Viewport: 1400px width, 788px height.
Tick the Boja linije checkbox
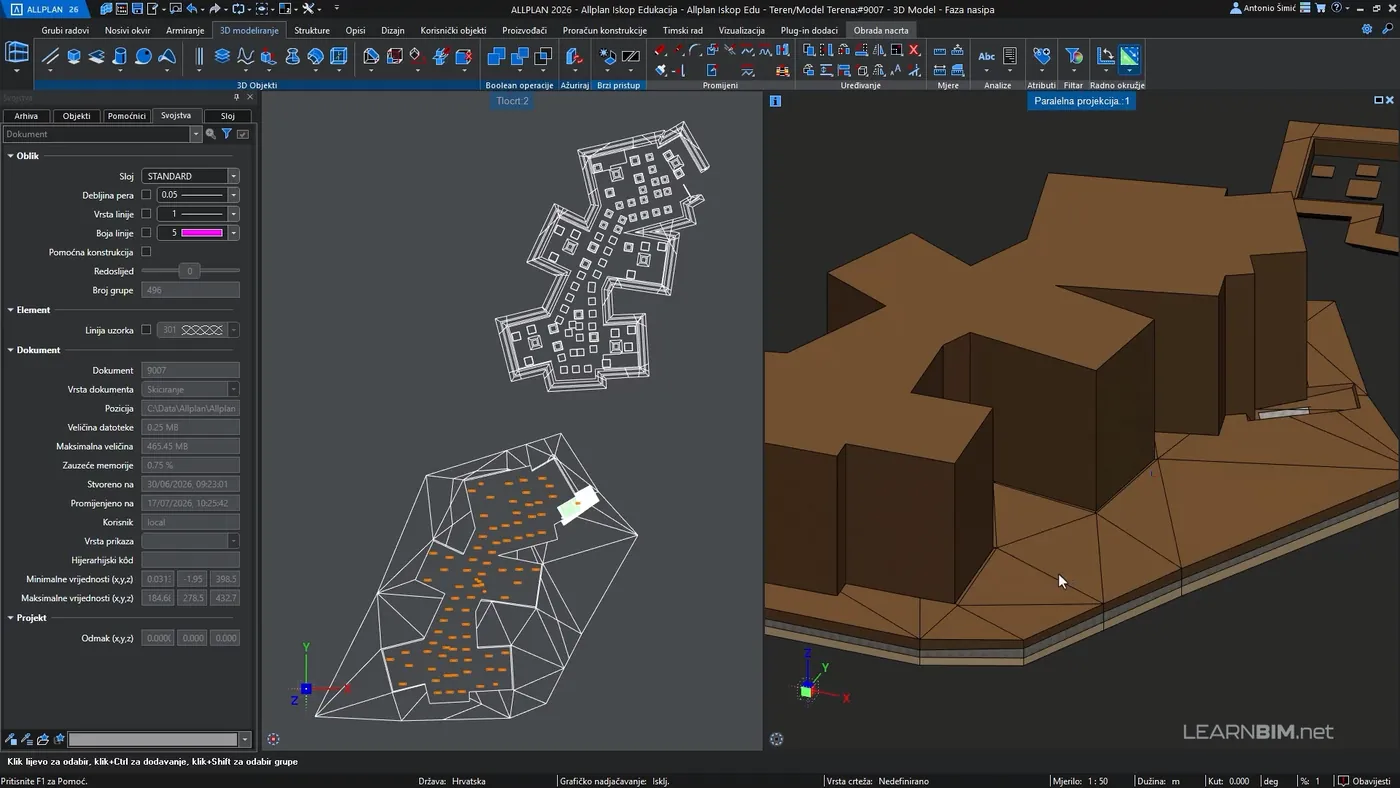tap(146, 233)
